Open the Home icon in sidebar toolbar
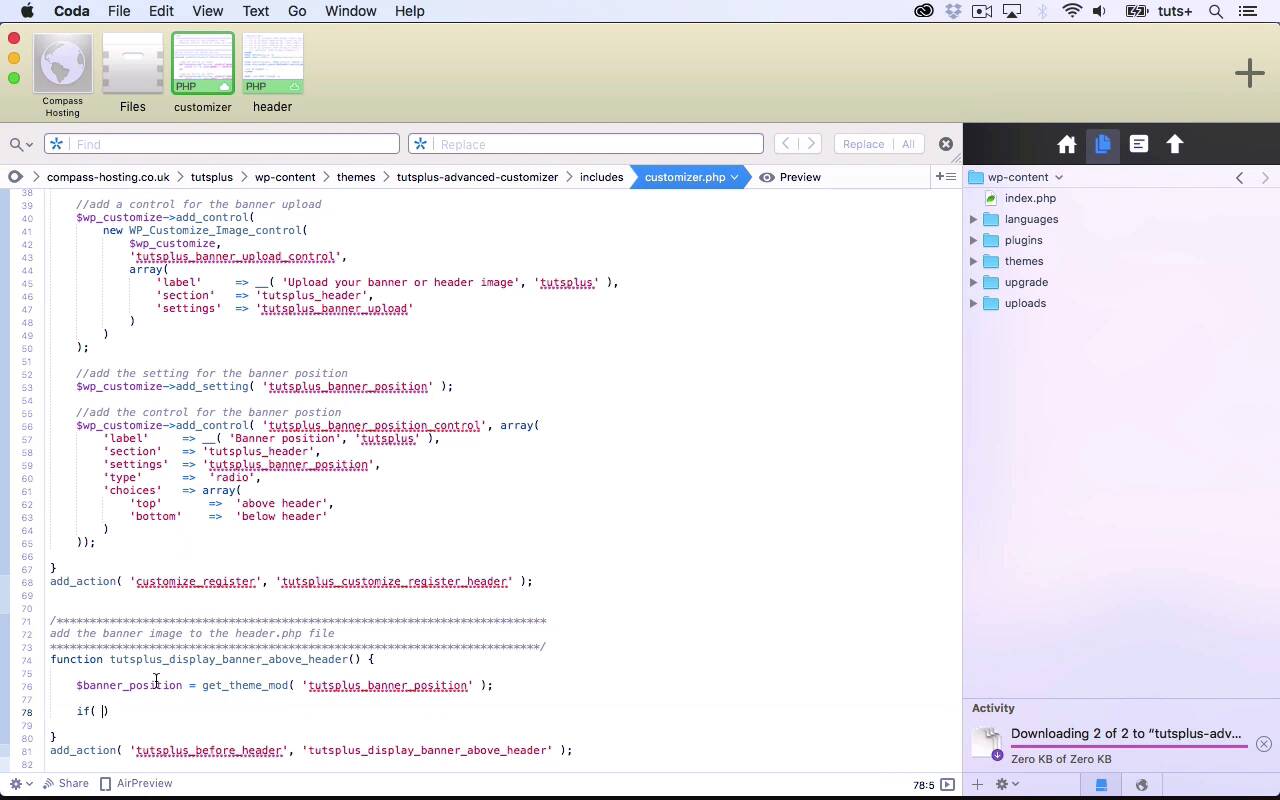Screen dimensions: 1280x800 pyautogui.click(x=1067, y=145)
